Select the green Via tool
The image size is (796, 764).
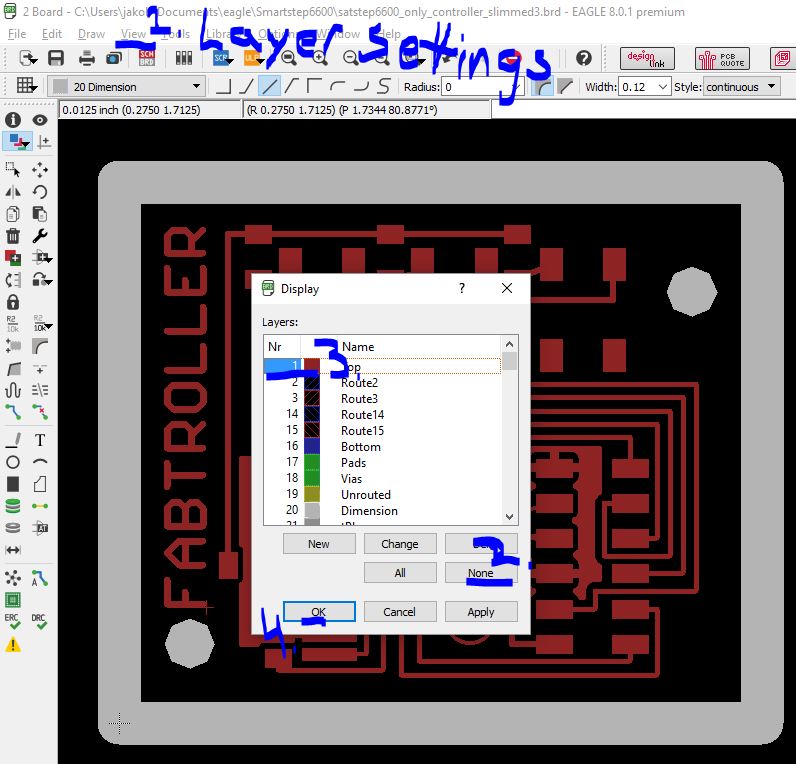(13, 506)
